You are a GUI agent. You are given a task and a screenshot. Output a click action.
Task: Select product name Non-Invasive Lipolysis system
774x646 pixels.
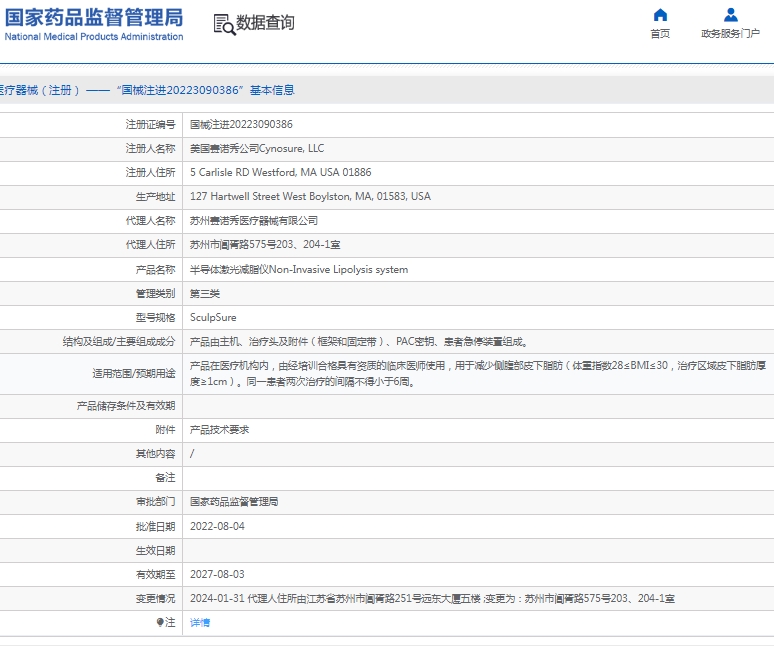tap(299, 269)
